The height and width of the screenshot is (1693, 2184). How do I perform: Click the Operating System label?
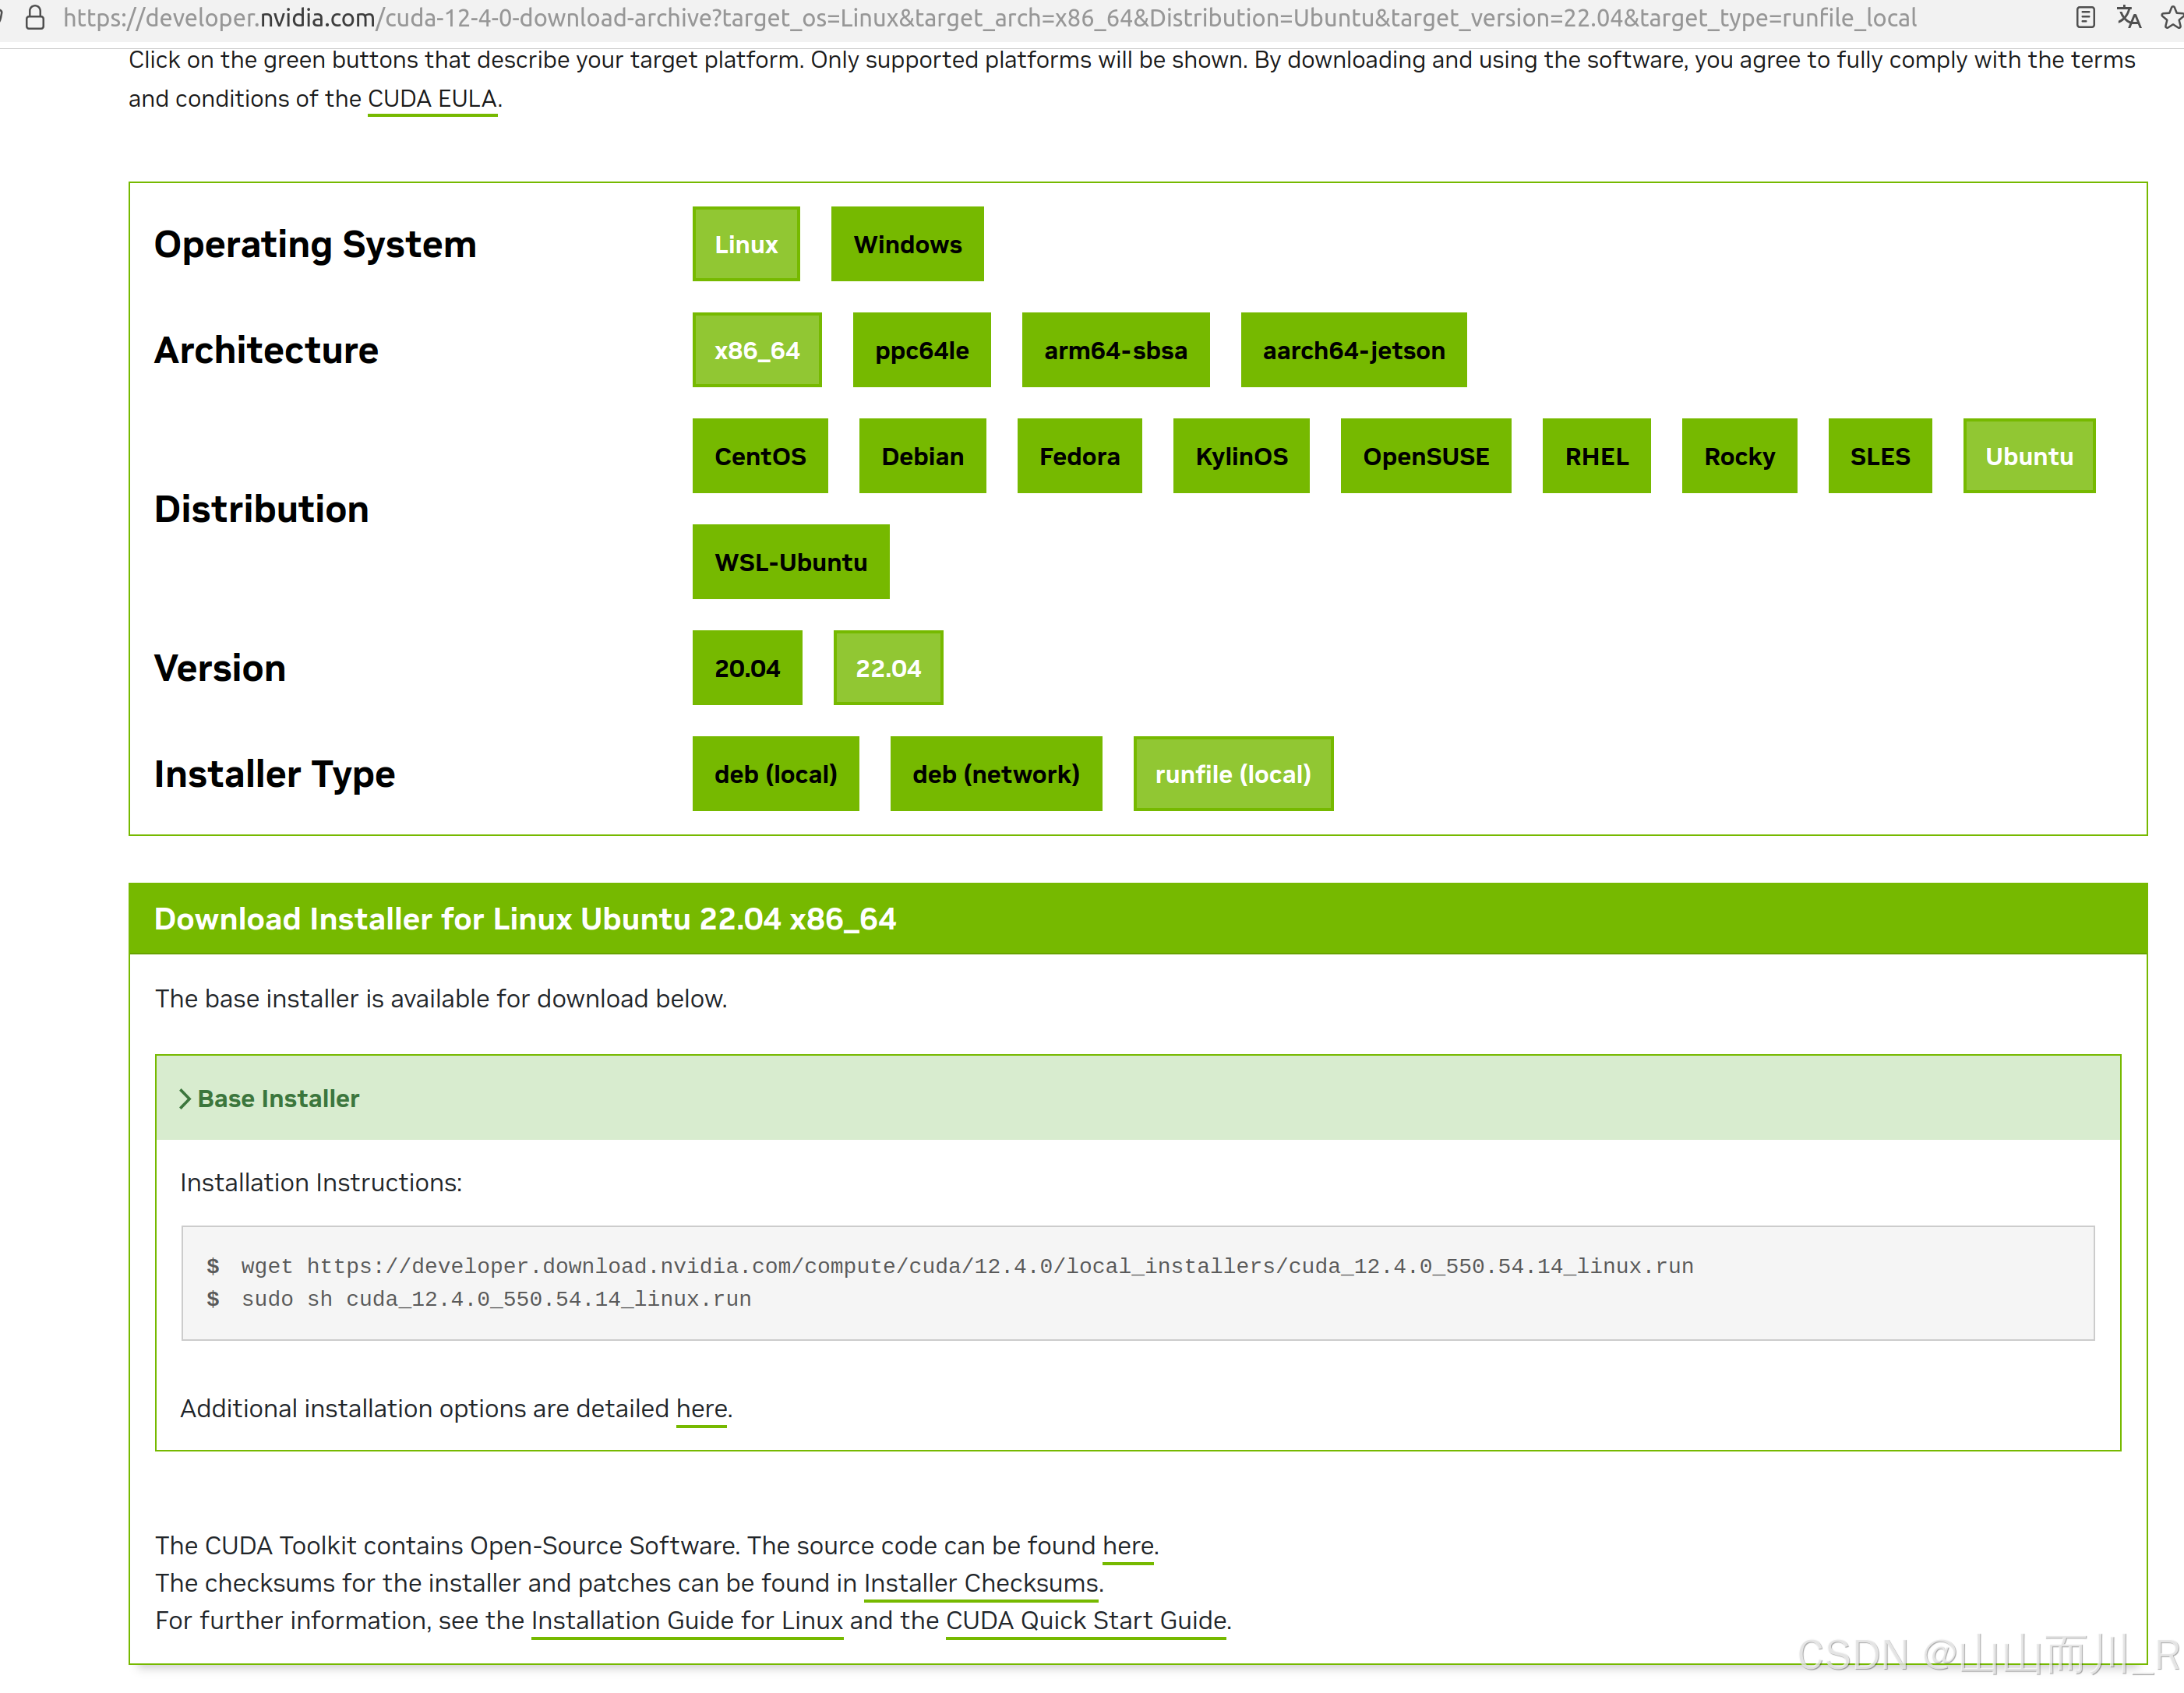315,245
